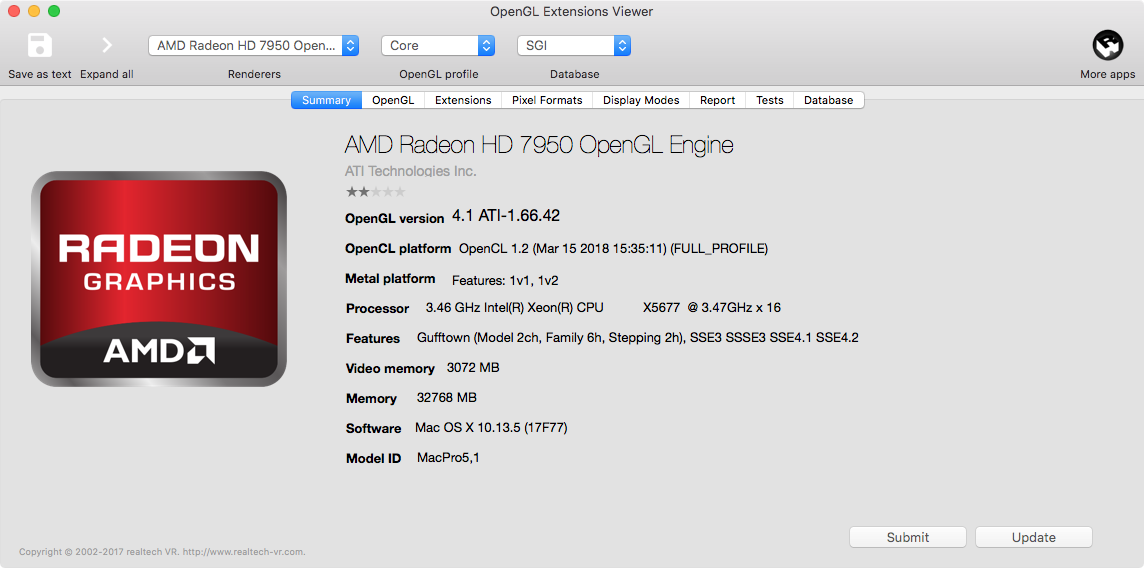The image size is (1144, 568).
Task: Switch to the OpenGL tab
Action: 393,100
